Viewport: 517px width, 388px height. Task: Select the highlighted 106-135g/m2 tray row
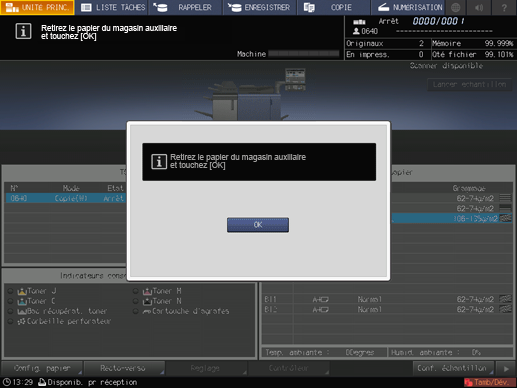tap(451, 218)
